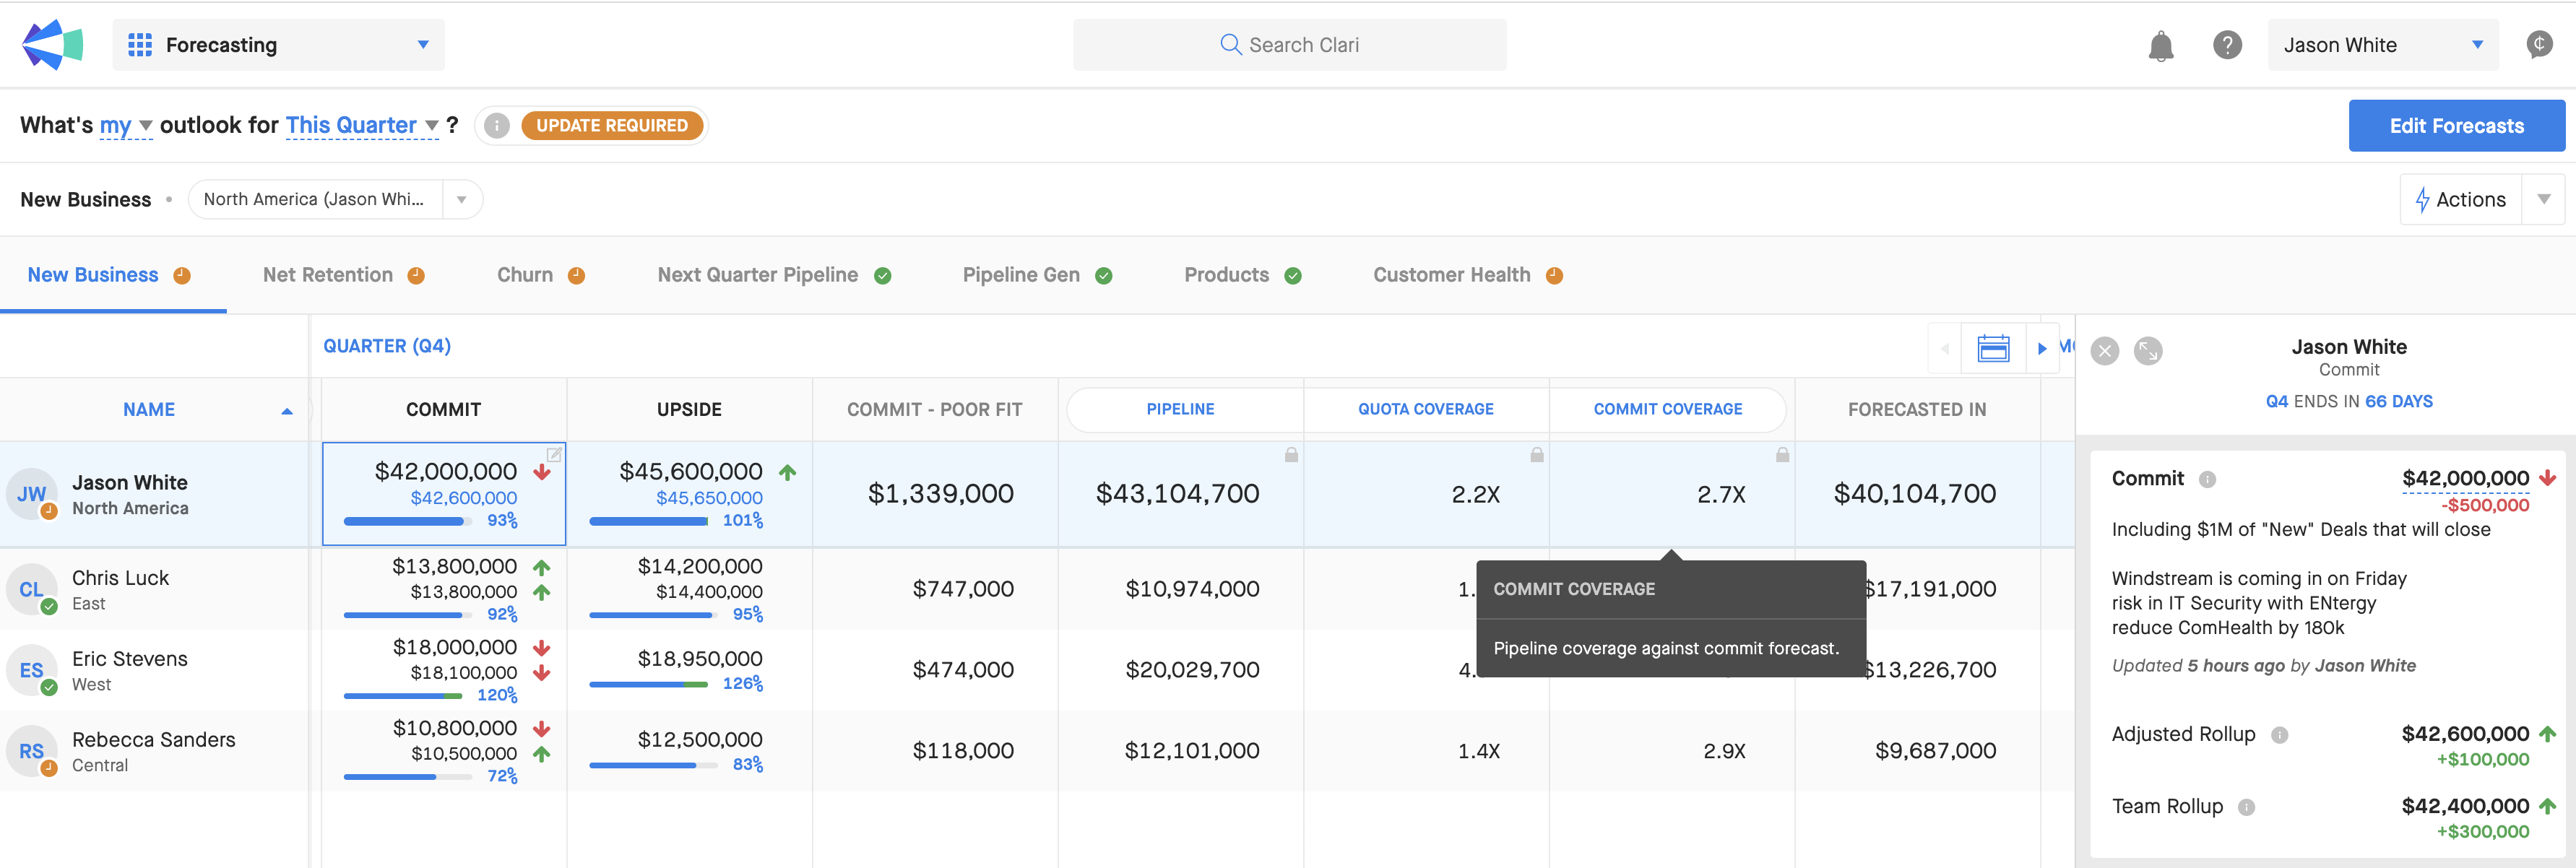Image resolution: width=2576 pixels, height=868 pixels.
Task: Click the Quota Coverage column header
Action: 1425,410
